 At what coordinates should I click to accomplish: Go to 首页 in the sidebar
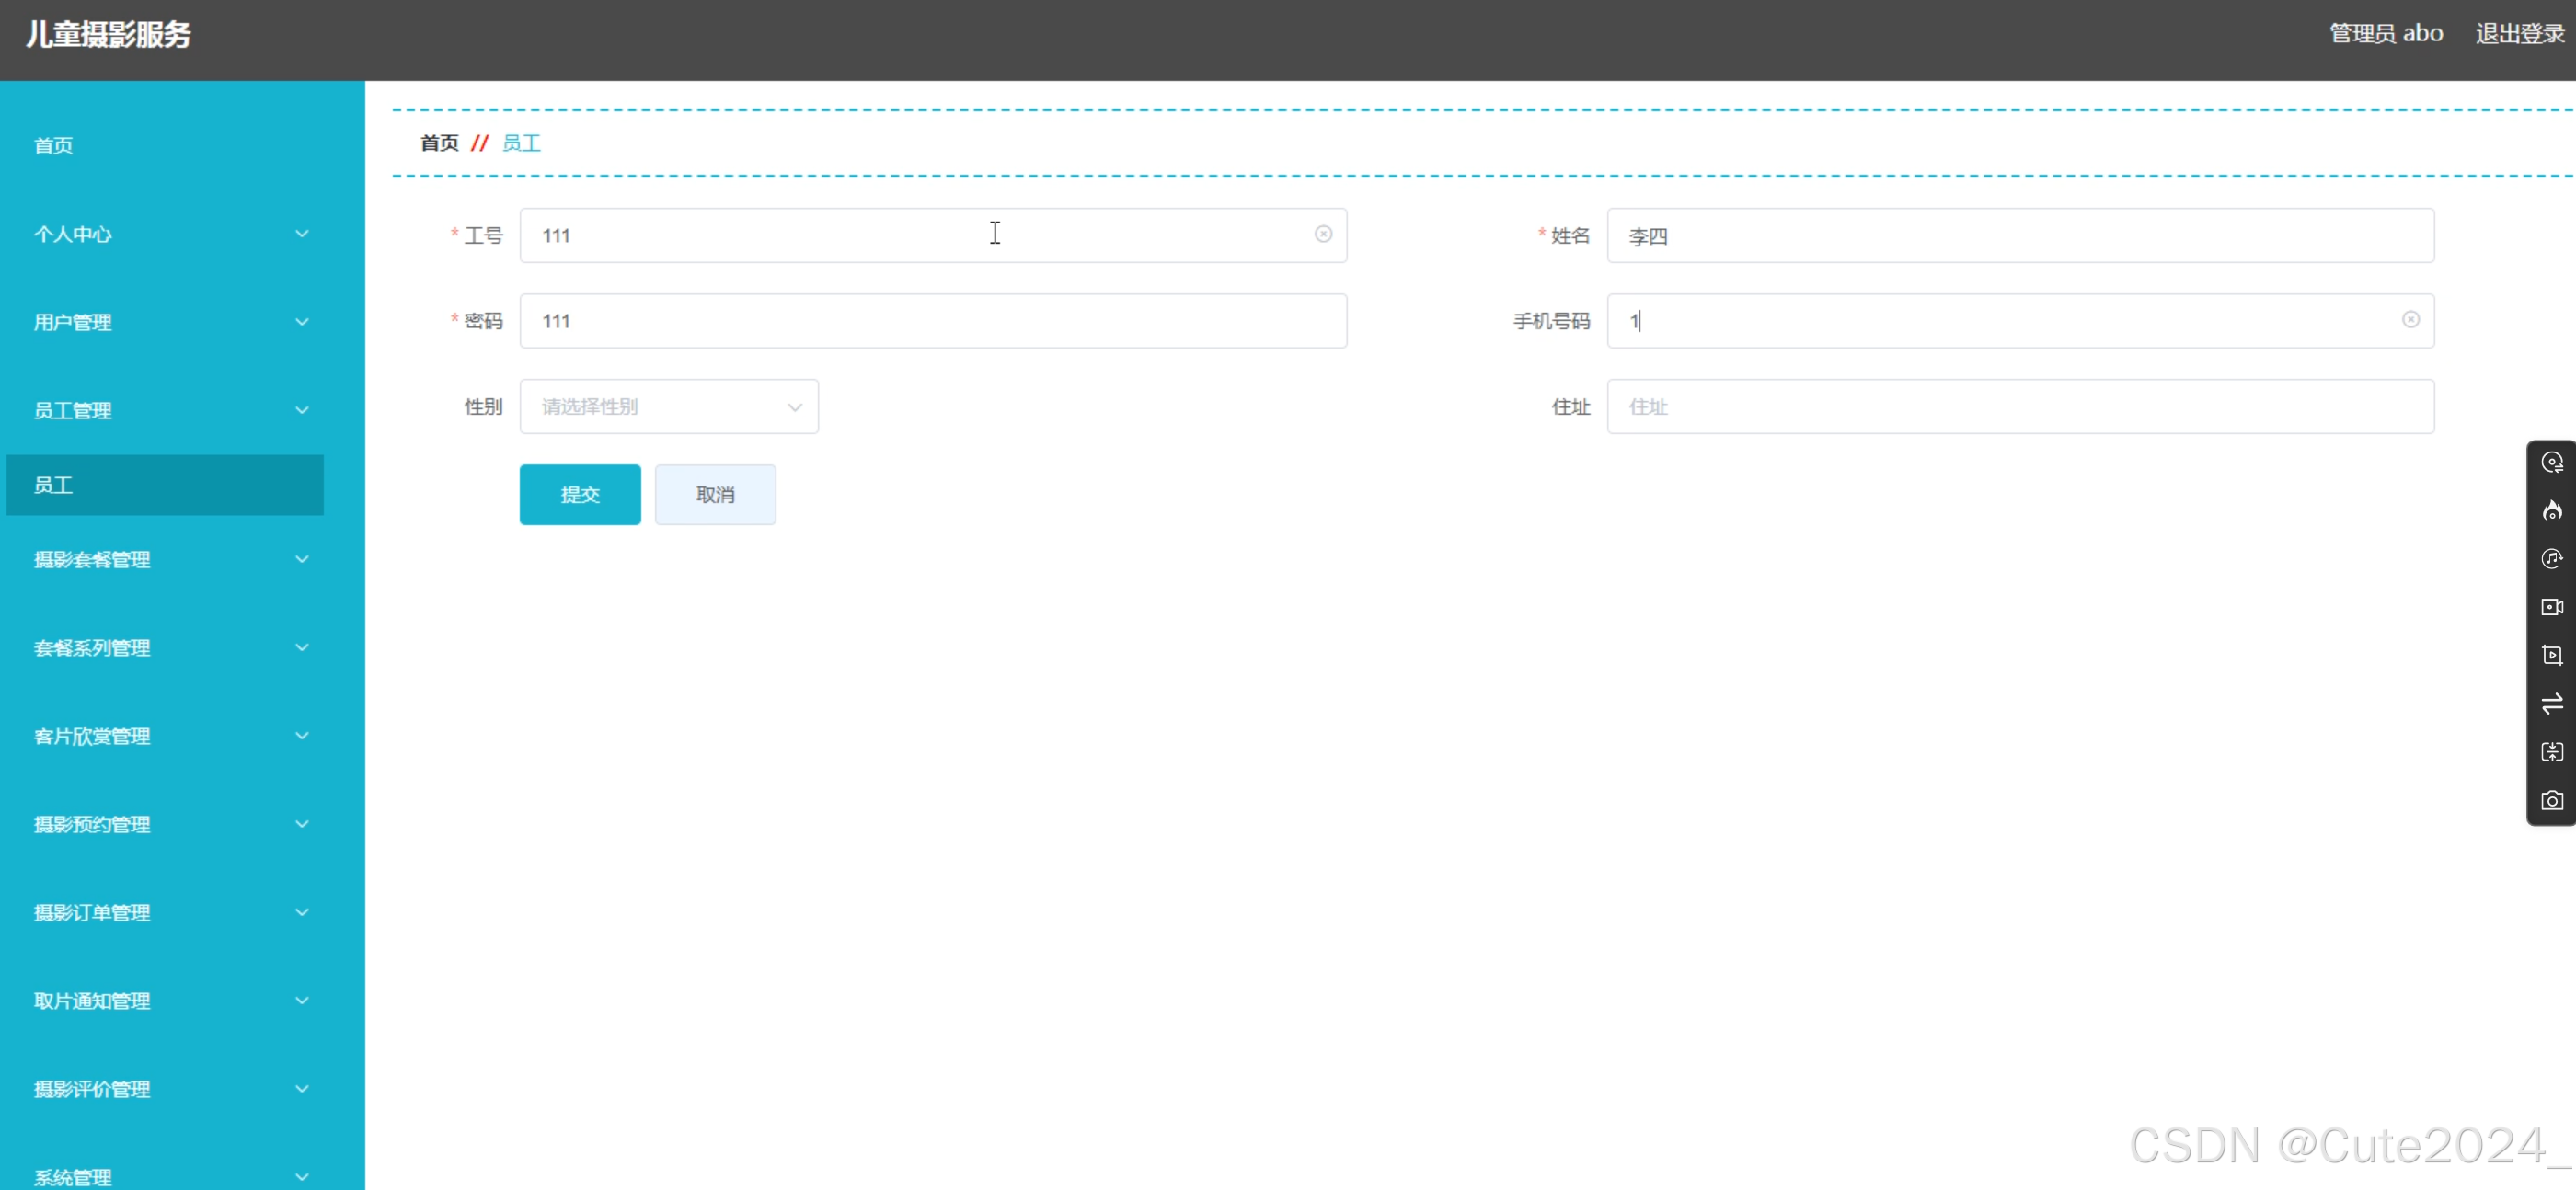[54, 146]
